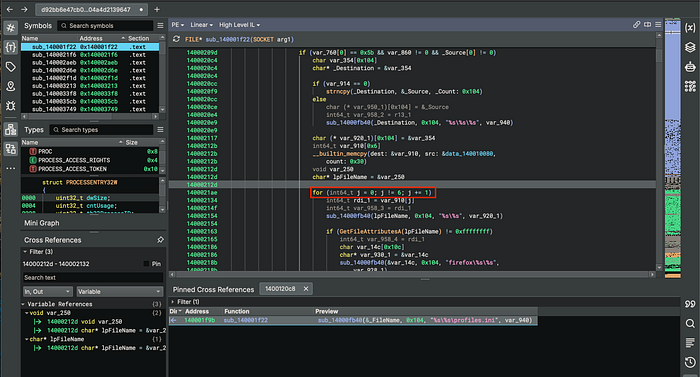The height and width of the screenshot is (377, 700).
Task: Open the Stack layers sidebar icon
Action: (690, 47)
